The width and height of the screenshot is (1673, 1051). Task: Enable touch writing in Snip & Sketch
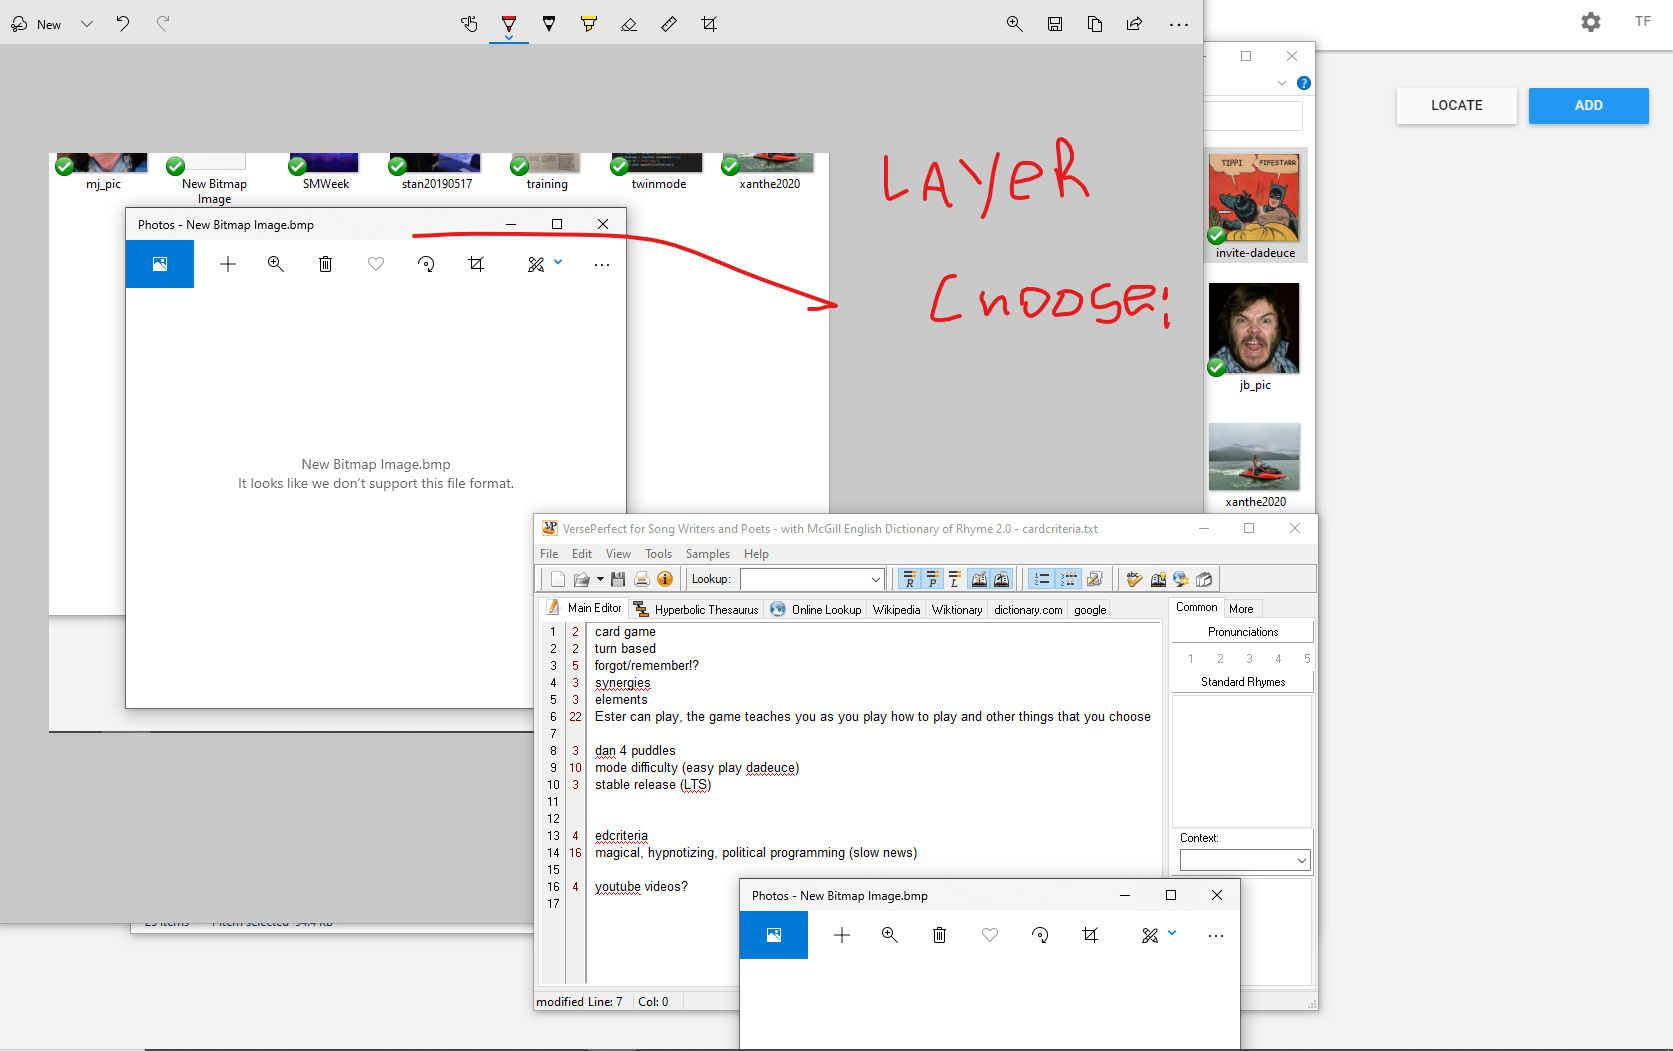coord(469,24)
